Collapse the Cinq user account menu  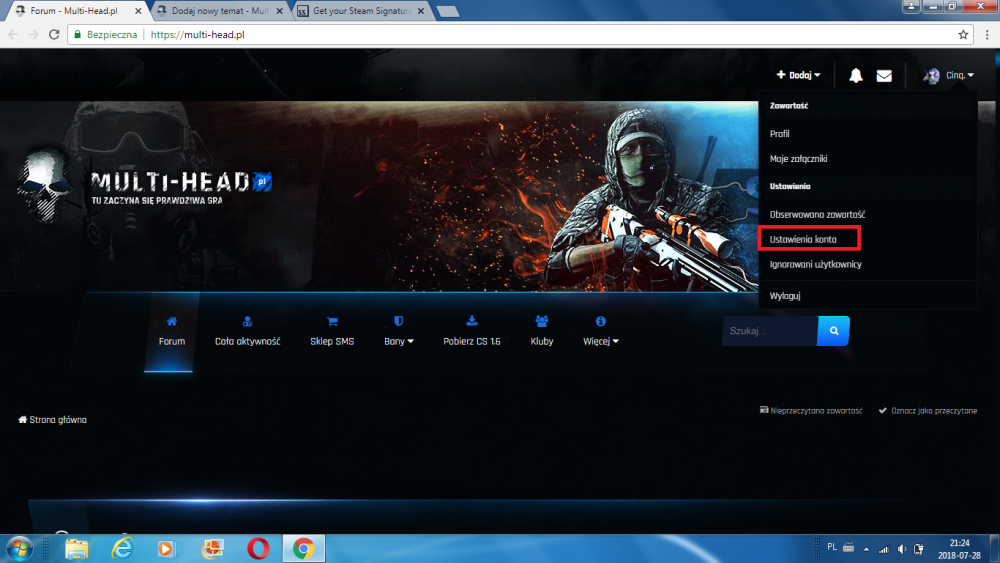click(x=948, y=75)
